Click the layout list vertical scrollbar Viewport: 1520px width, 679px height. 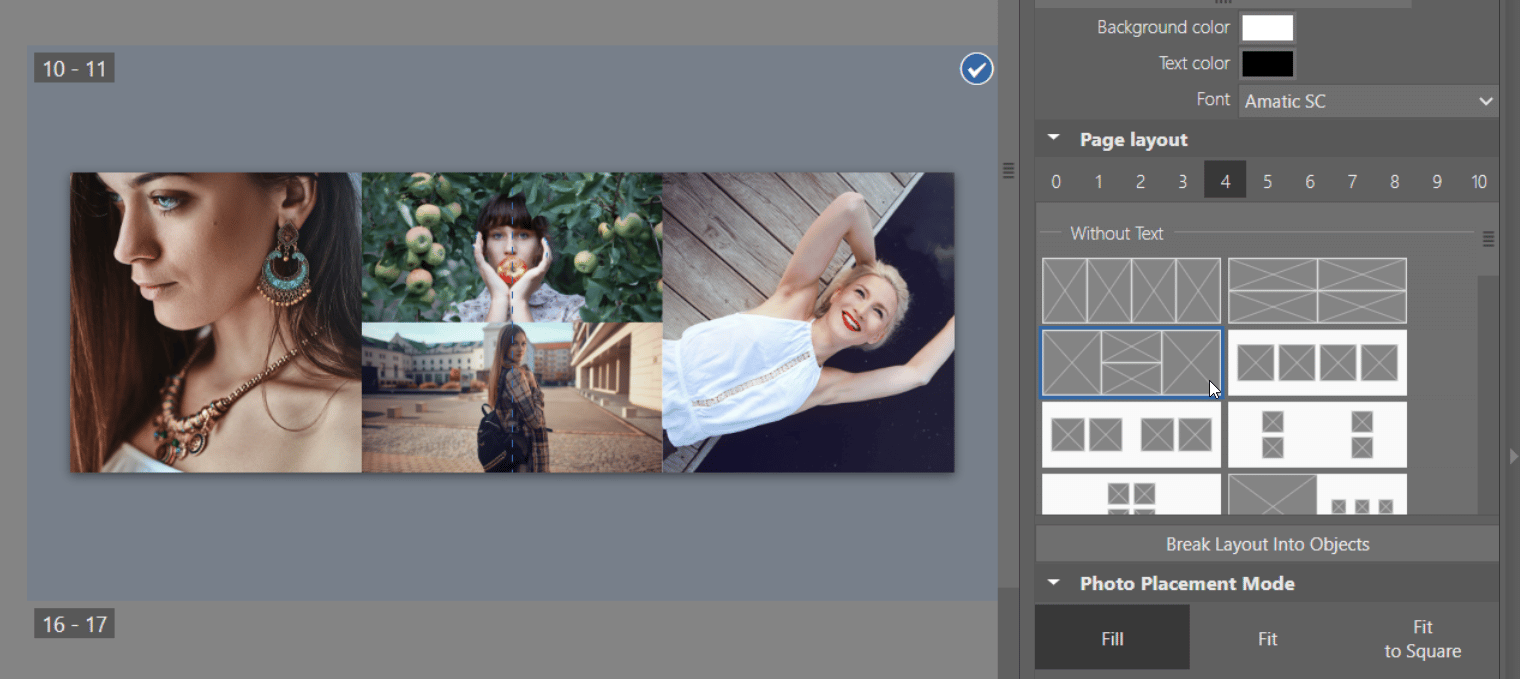coord(1488,395)
